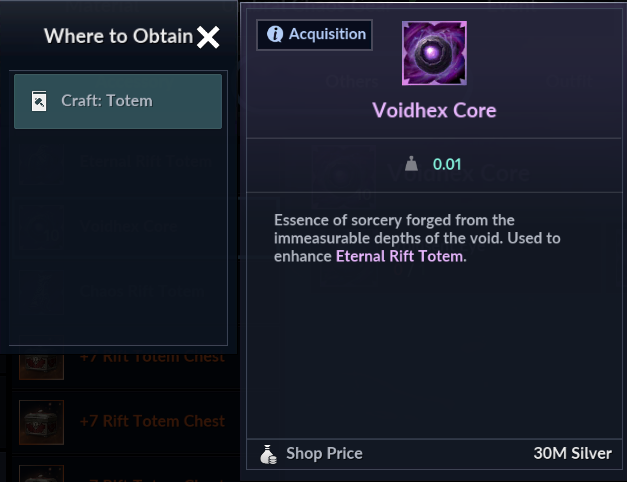Click the fully visible Rift Totem Chest icon
The image size is (627, 482).
pyautogui.click(x=41, y=422)
